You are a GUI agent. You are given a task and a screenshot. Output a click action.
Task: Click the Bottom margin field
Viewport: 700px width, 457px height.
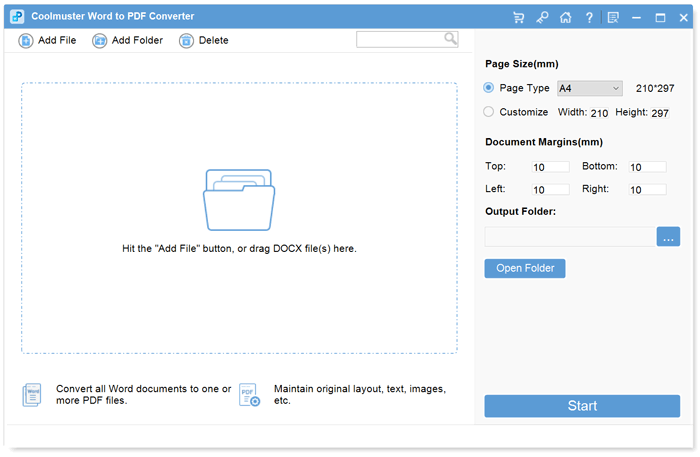pos(647,167)
